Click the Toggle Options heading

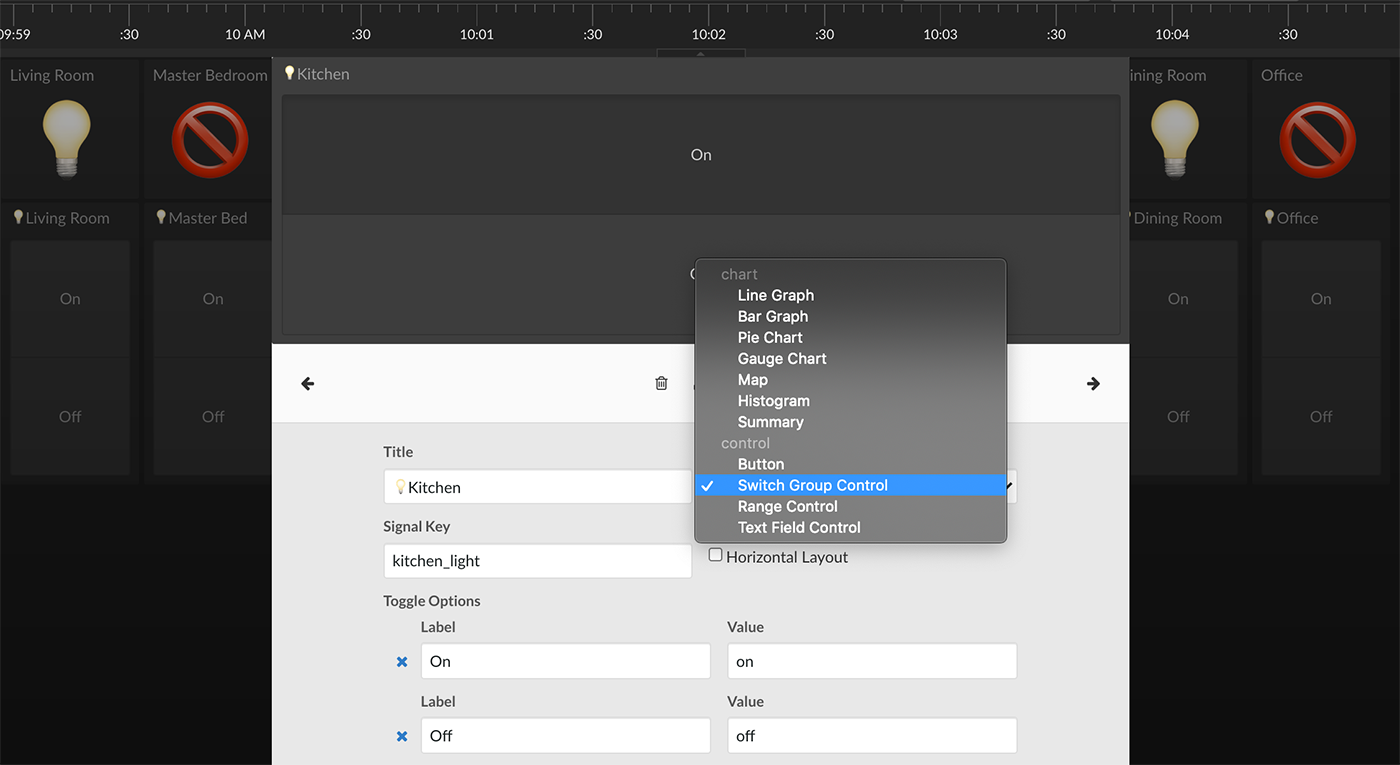(x=432, y=601)
